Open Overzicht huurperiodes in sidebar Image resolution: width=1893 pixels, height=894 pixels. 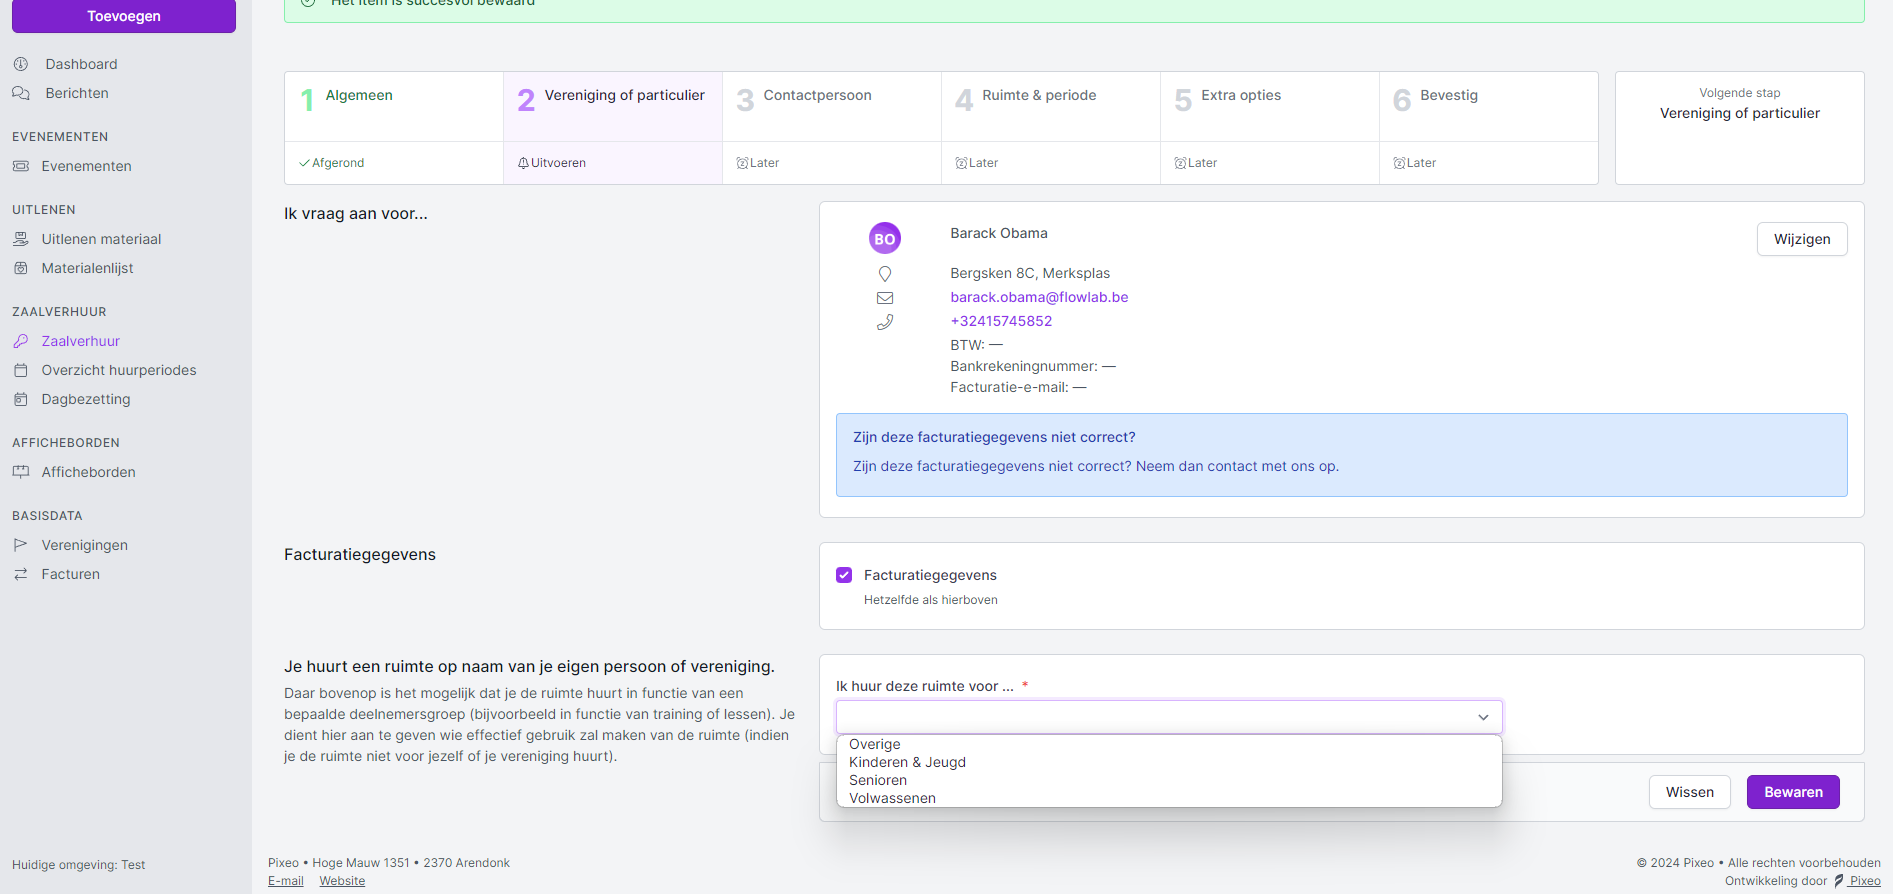[118, 370]
